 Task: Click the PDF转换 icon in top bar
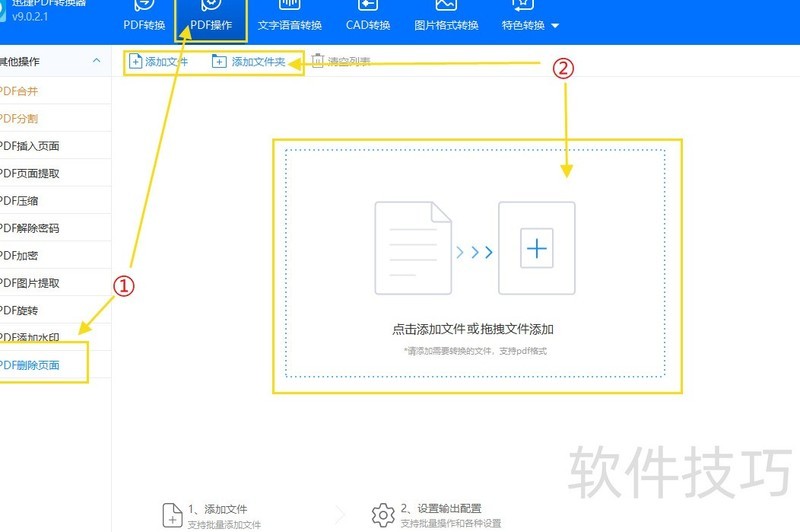click(x=144, y=5)
